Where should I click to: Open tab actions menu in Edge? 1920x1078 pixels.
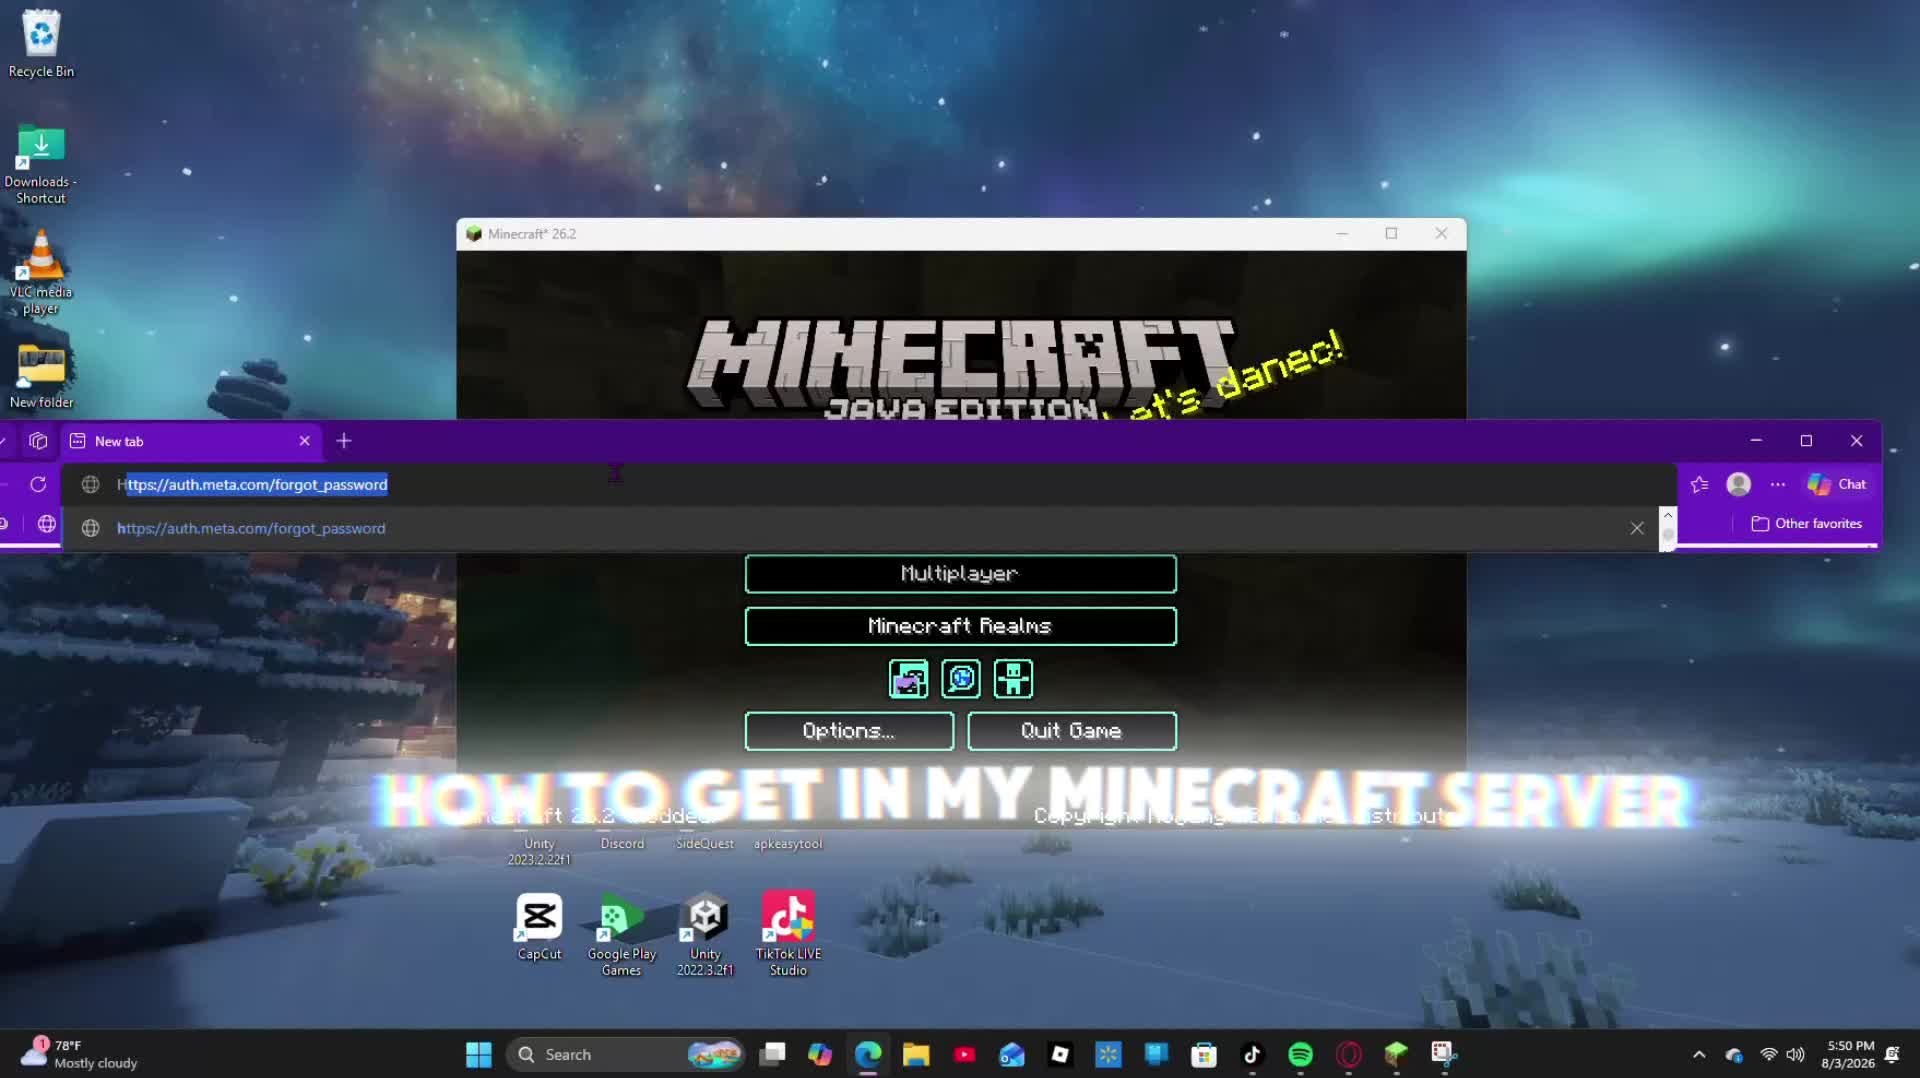point(38,441)
